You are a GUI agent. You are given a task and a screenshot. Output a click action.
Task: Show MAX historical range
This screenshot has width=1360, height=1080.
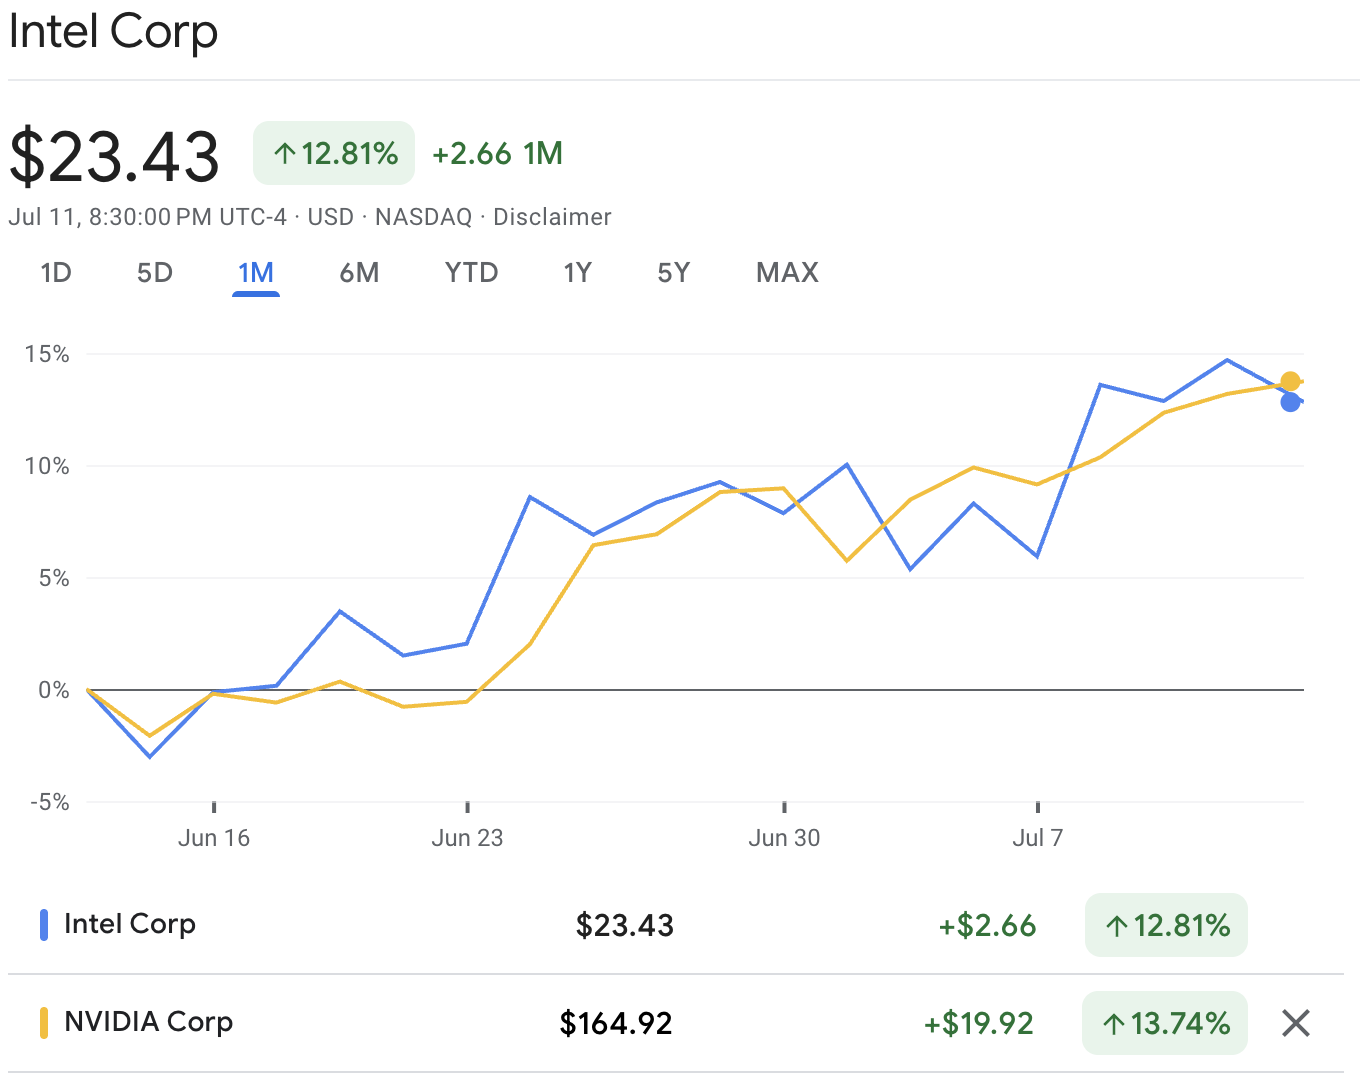coord(787,273)
